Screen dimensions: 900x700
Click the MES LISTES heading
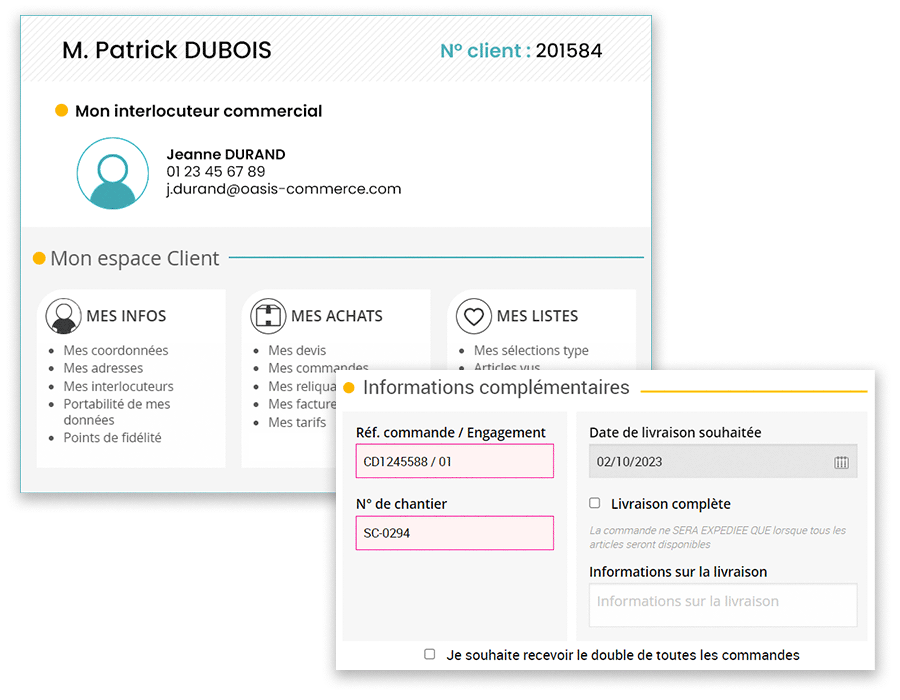537,316
